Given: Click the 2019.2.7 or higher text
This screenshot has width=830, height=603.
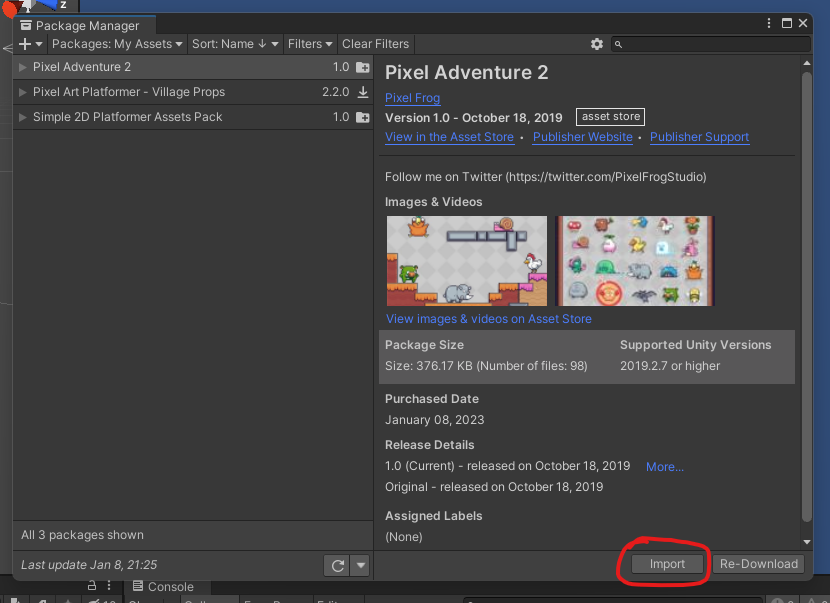Looking at the screenshot, I should click(x=670, y=366).
